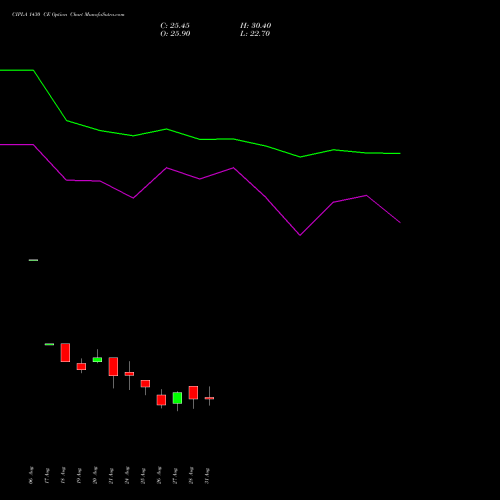The height and width of the screenshot is (500, 500).
Task: Click the purple indicator line
Action: 200,179
